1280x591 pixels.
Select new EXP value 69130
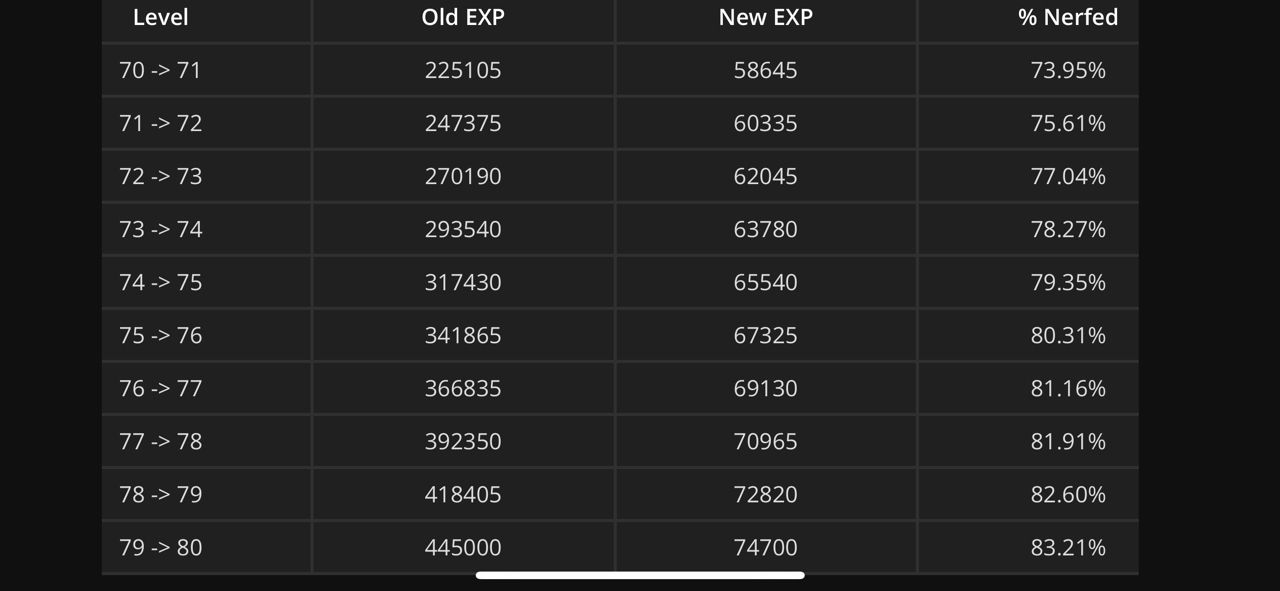tap(765, 388)
